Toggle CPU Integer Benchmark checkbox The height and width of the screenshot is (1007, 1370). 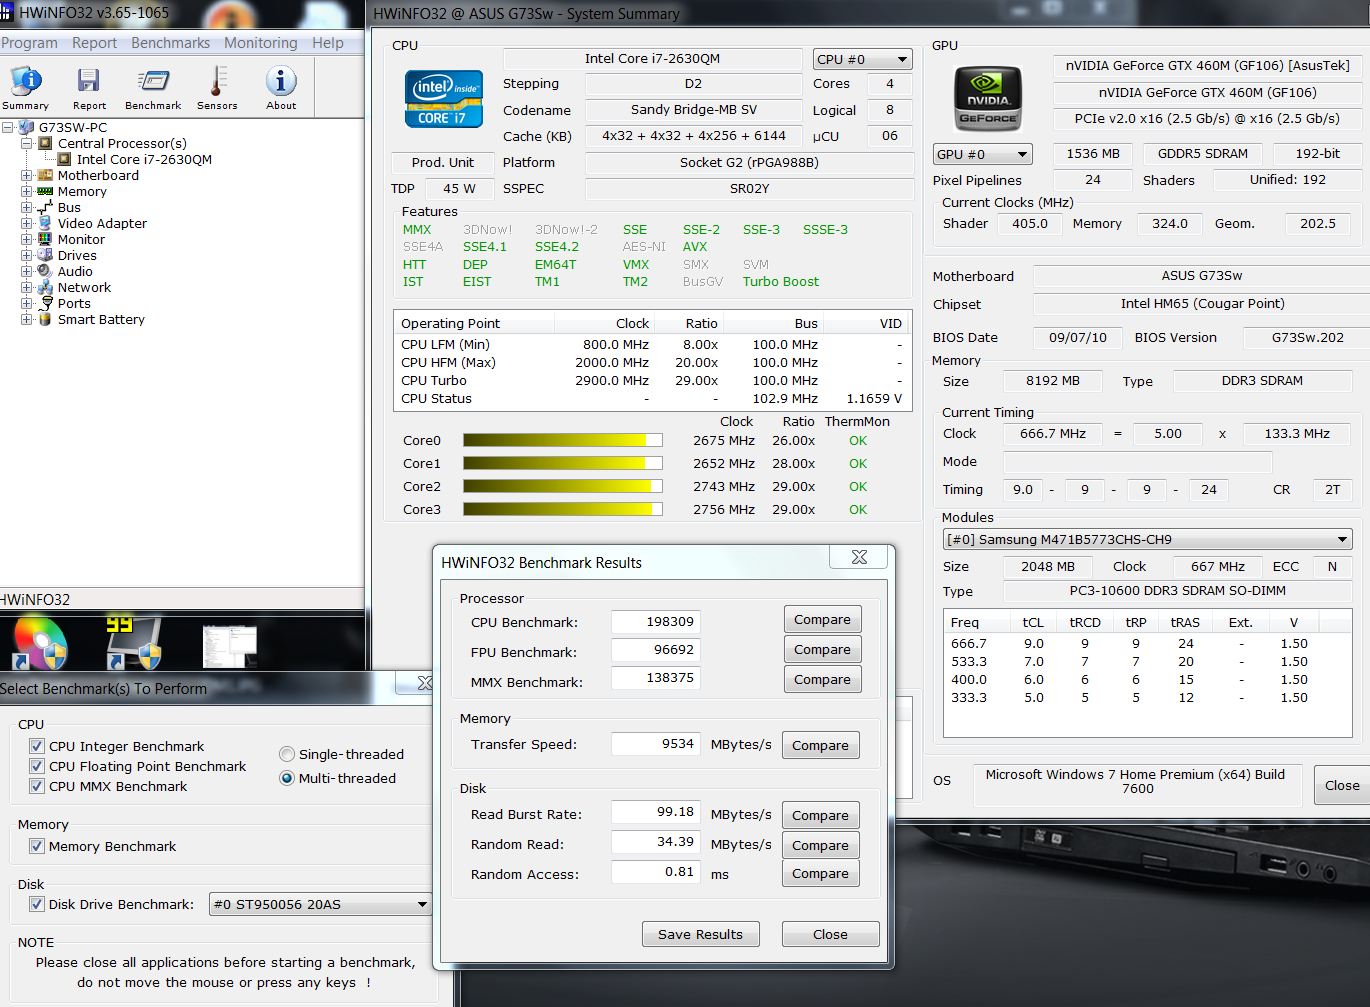37,746
